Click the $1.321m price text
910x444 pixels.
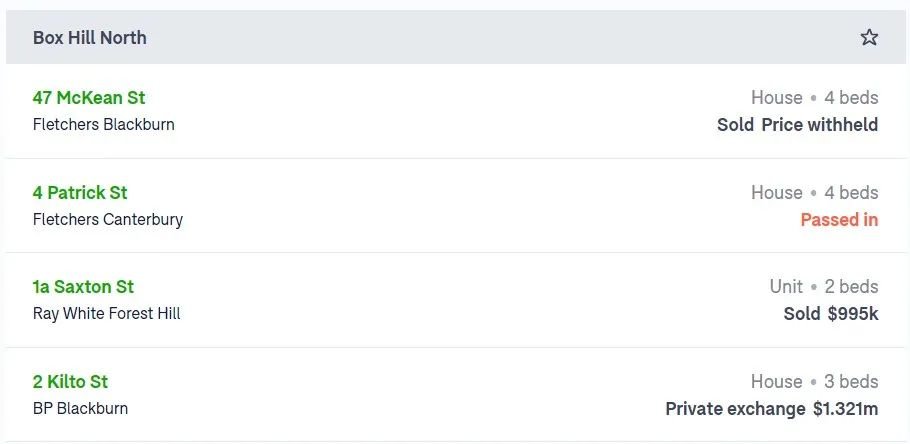point(846,408)
